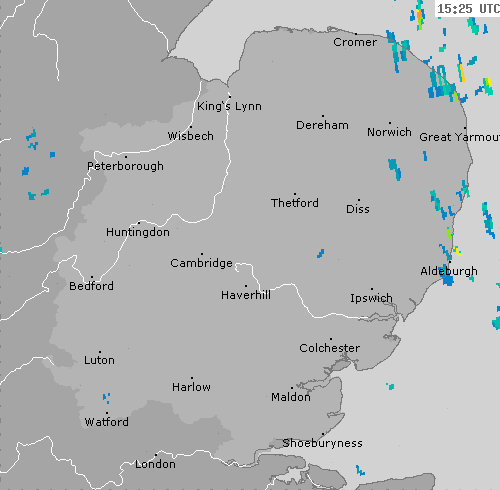Select Great Yarmouth on the map
This screenshot has width=500, height=490.
(460, 137)
